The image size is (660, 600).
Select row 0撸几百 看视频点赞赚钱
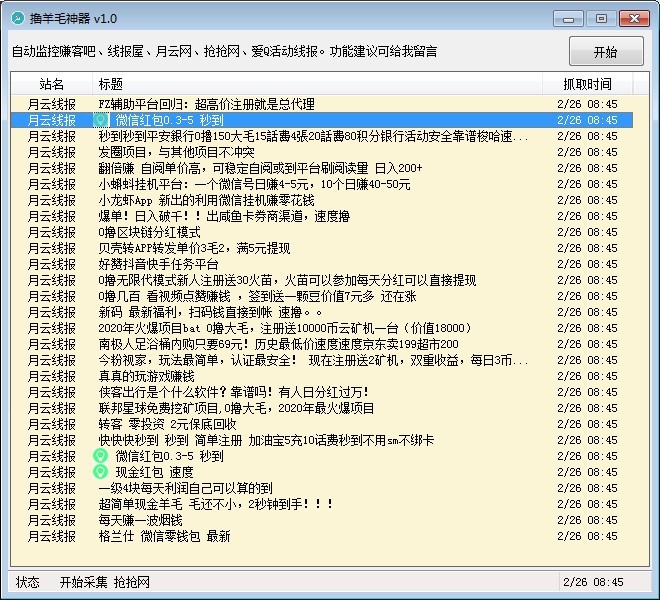[322, 296]
